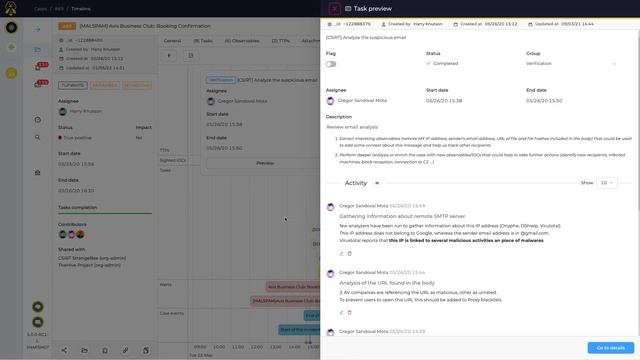This screenshot has height=360, width=640.
Task: Edit the 'Analysis of the URL found' activity
Action: click(x=342, y=312)
